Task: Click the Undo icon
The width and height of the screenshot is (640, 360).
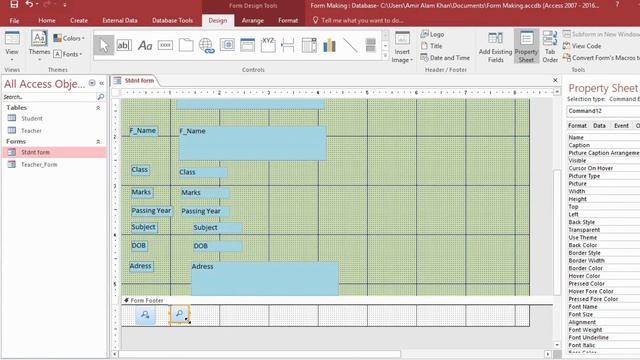Action: tap(29, 4)
